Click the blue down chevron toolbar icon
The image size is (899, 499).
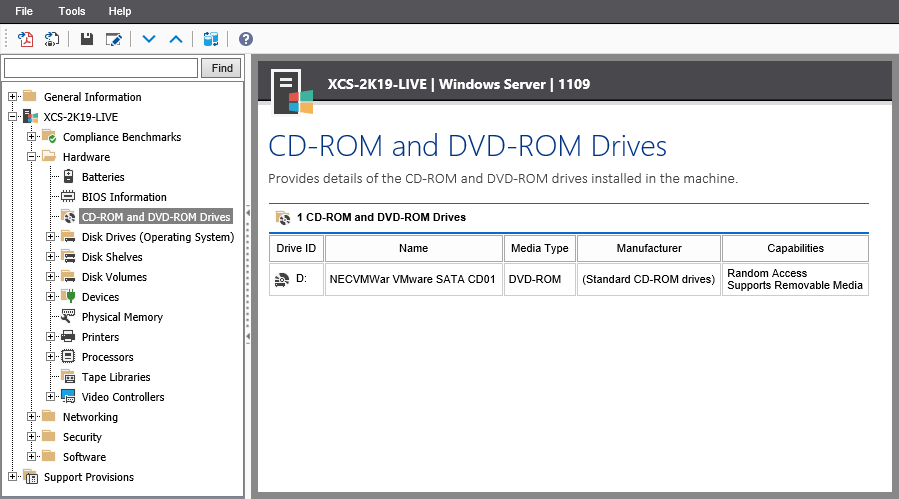click(x=149, y=39)
